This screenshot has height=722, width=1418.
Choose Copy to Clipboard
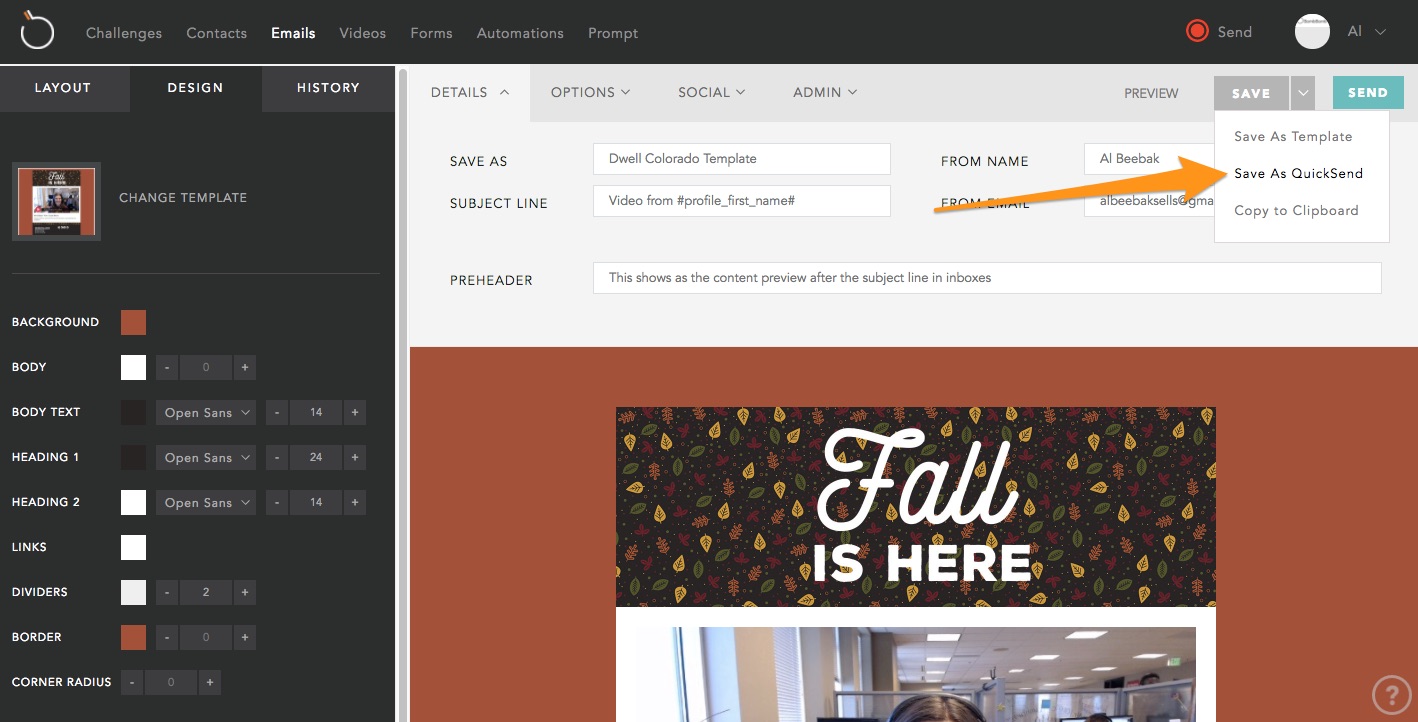coord(1296,210)
